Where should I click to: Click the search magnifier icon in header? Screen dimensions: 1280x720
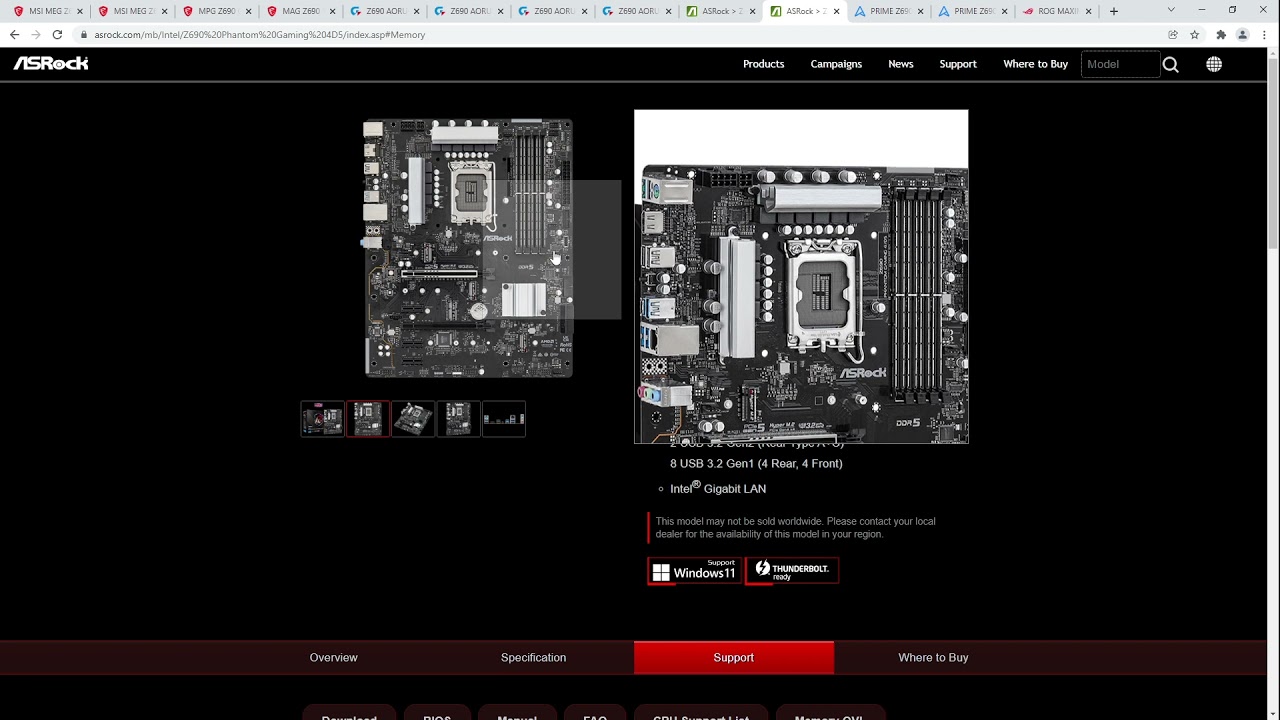(x=1170, y=64)
